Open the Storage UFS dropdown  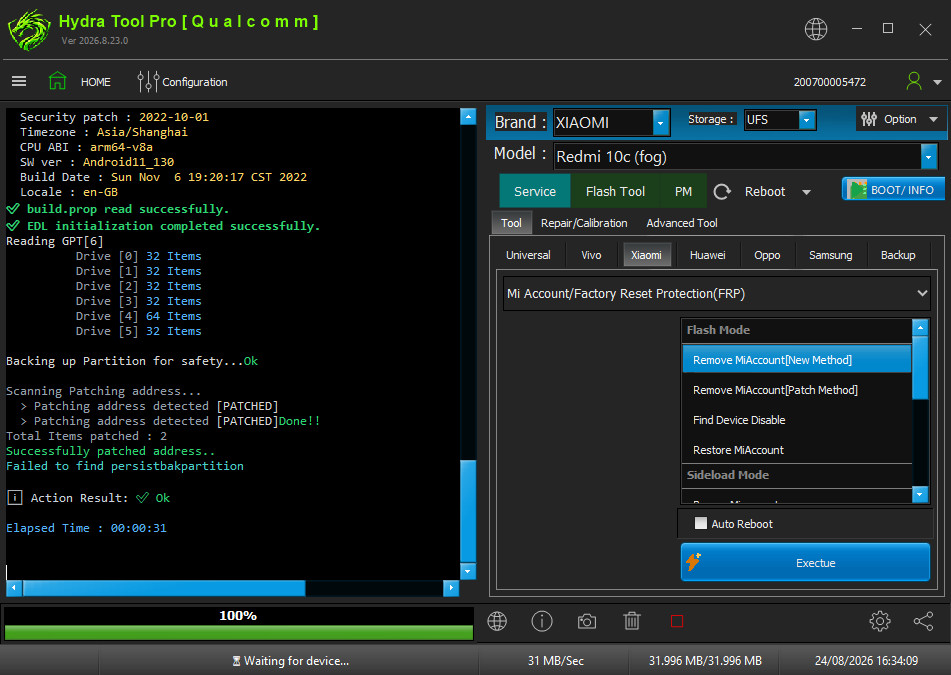(806, 120)
